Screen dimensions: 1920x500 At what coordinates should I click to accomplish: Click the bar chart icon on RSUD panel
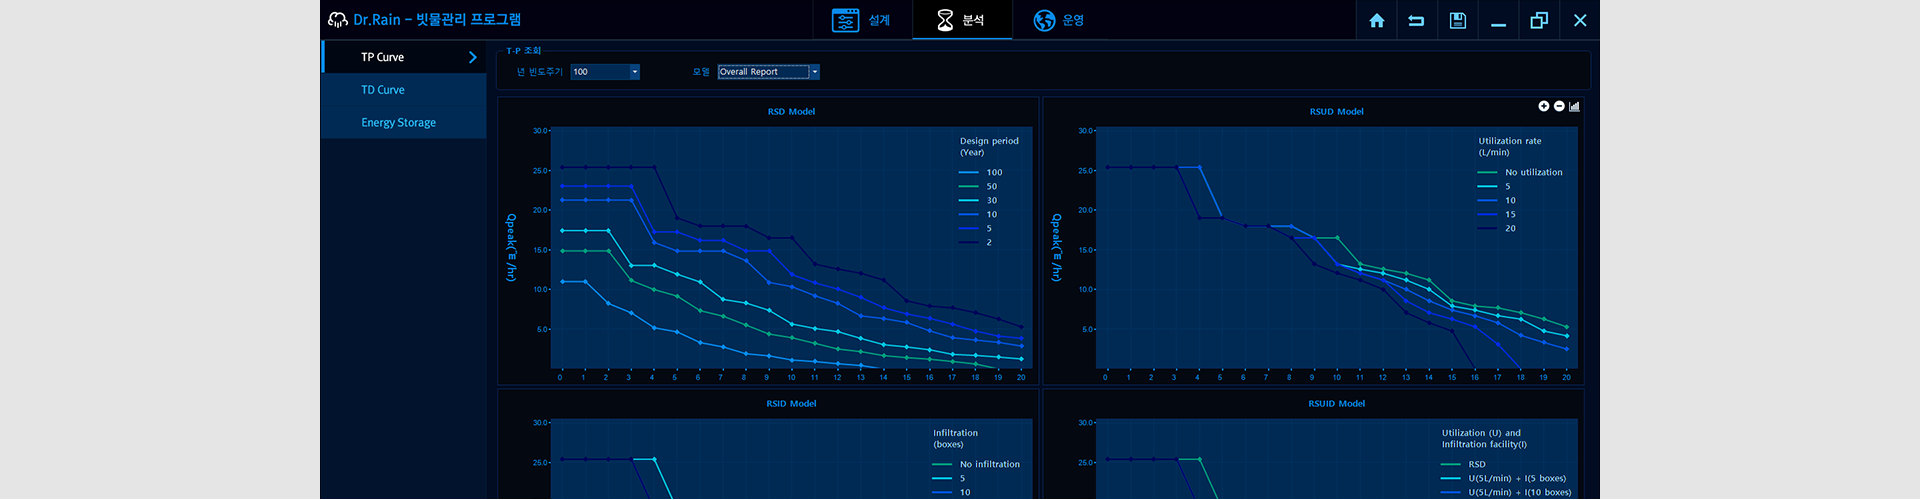click(x=1574, y=106)
